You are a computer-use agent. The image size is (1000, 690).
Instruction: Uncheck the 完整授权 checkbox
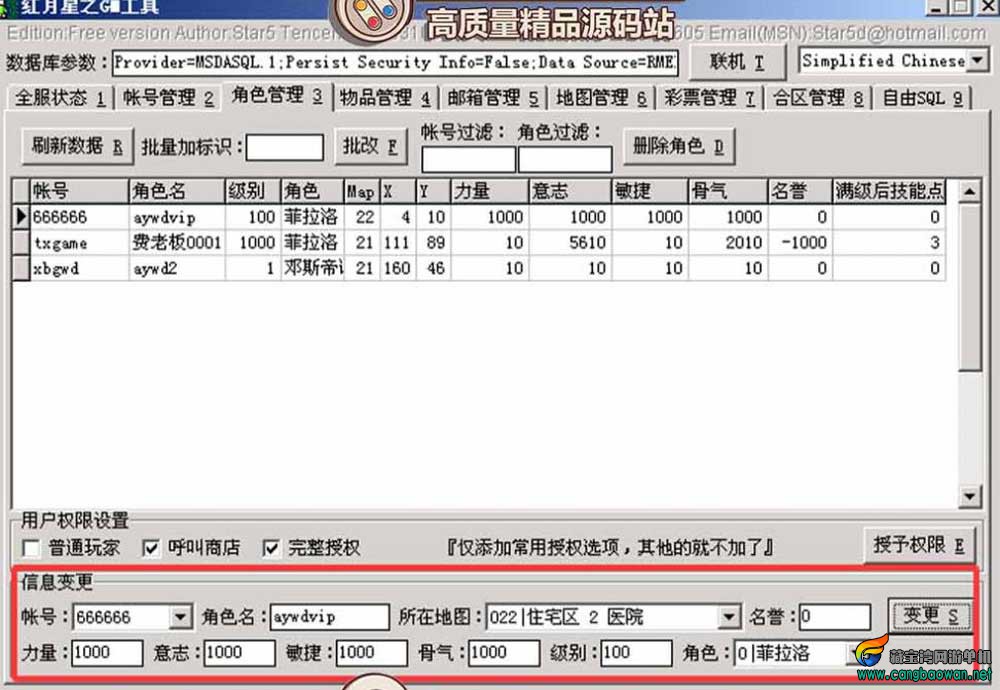pyautogui.click(x=271, y=548)
